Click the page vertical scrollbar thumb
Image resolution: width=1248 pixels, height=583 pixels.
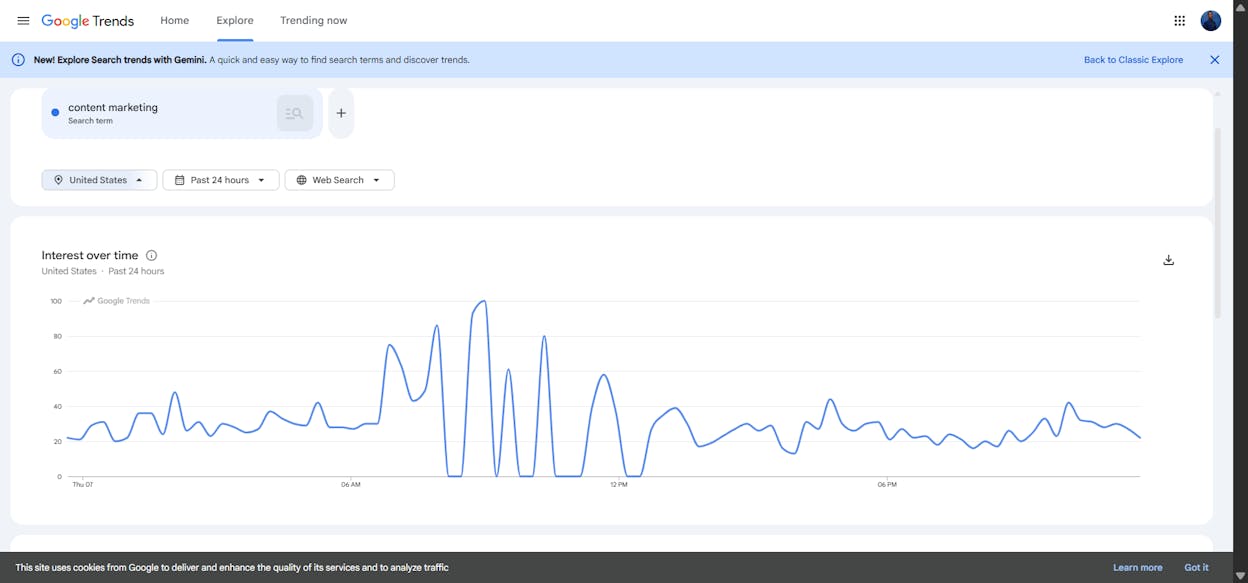coord(1217,222)
